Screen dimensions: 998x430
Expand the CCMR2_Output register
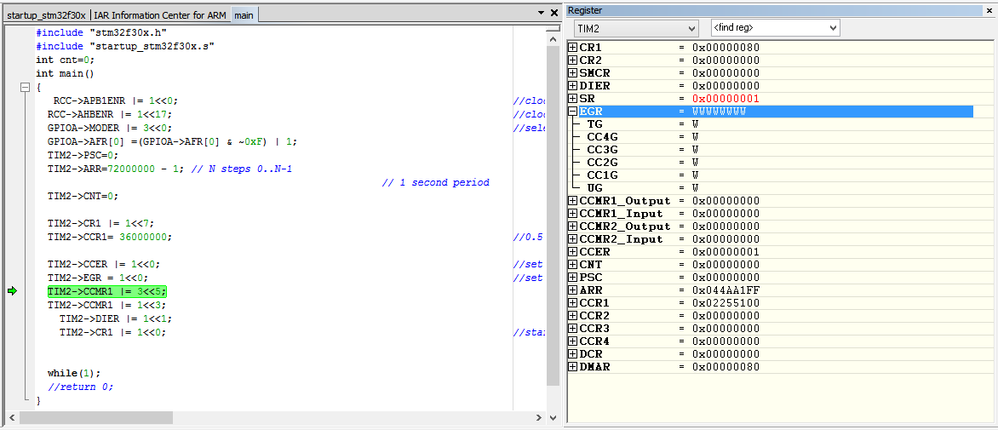(x=573, y=226)
